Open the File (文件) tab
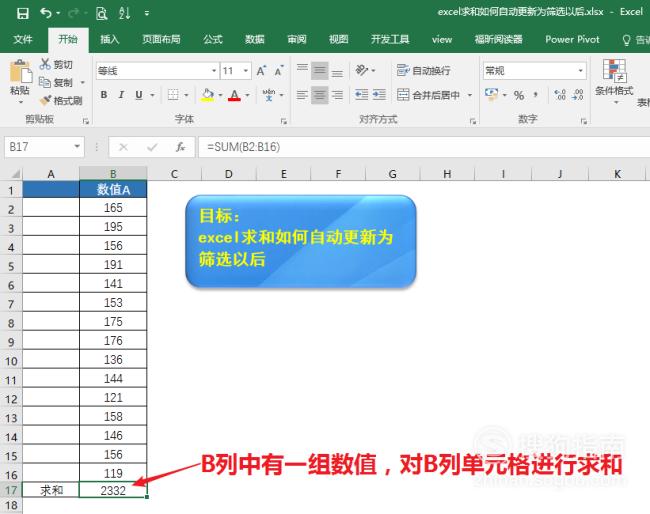 22,40
